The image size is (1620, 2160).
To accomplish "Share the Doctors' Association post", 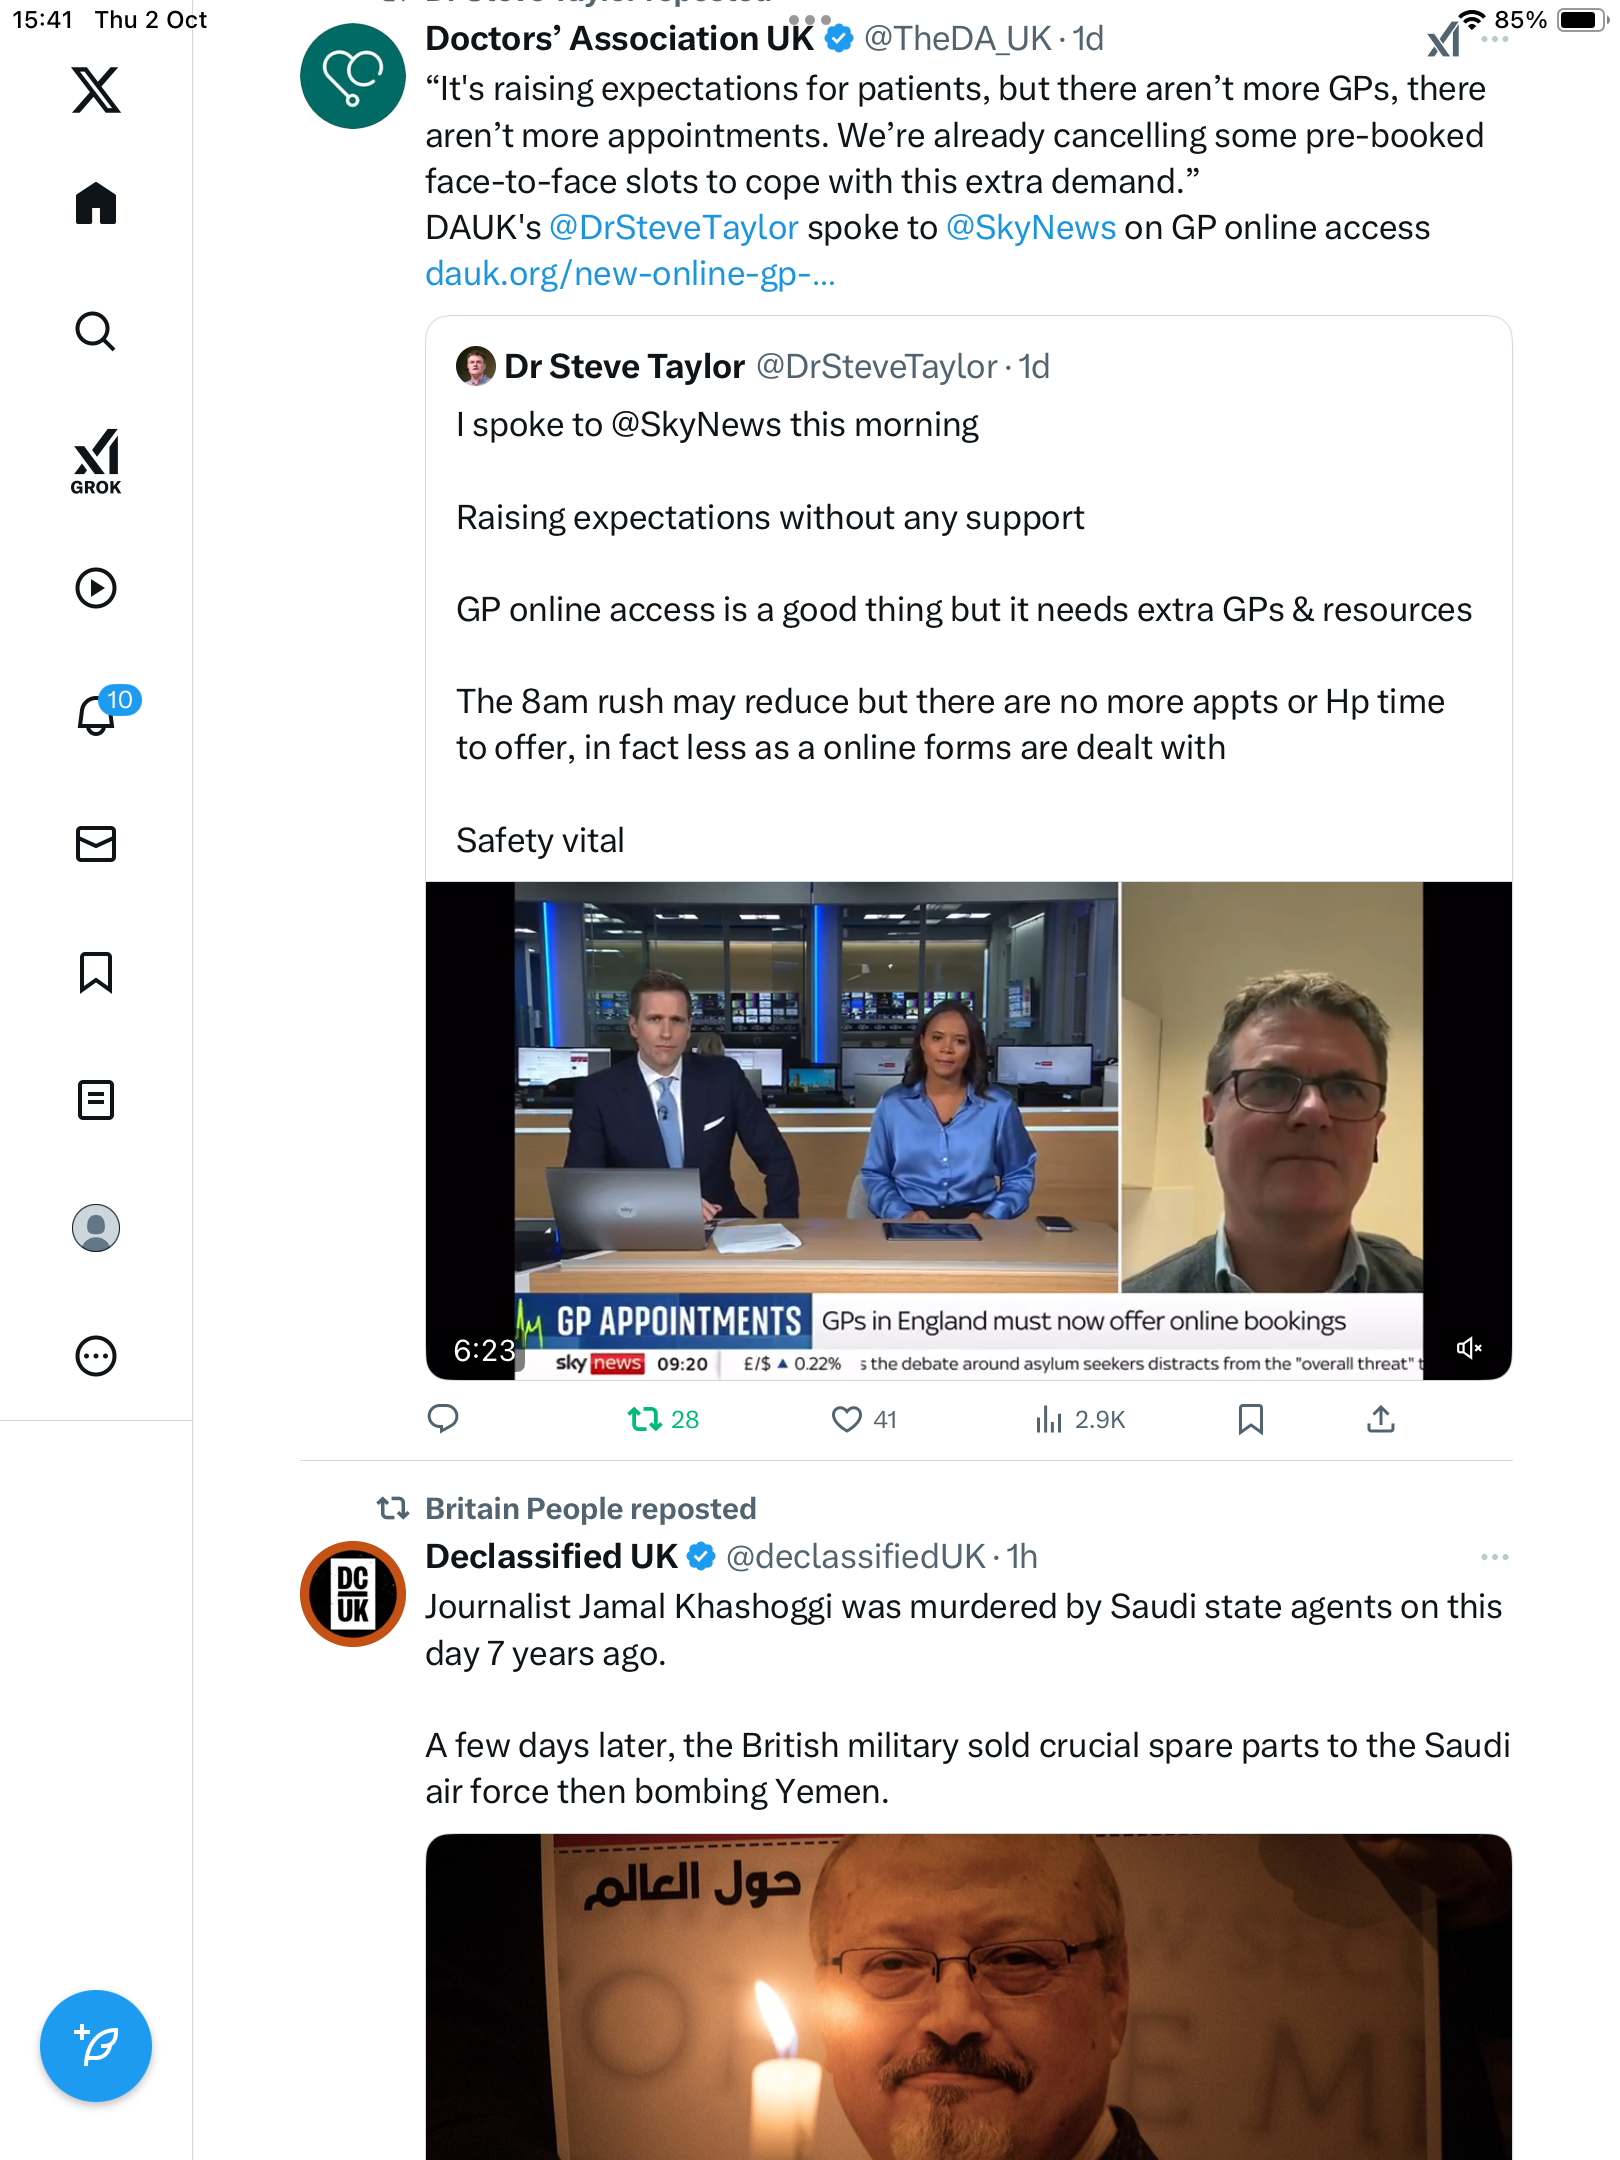I will click(x=1380, y=1419).
